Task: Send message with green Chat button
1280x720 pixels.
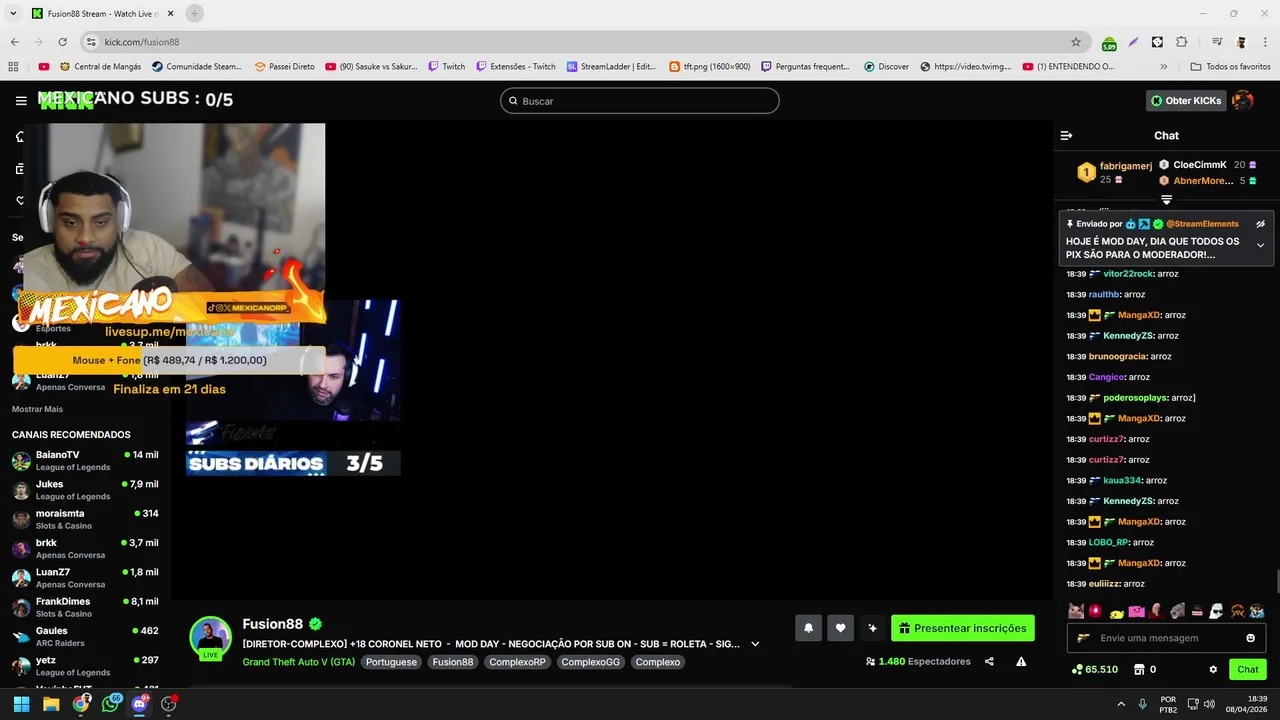Action: (x=1248, y=669)
